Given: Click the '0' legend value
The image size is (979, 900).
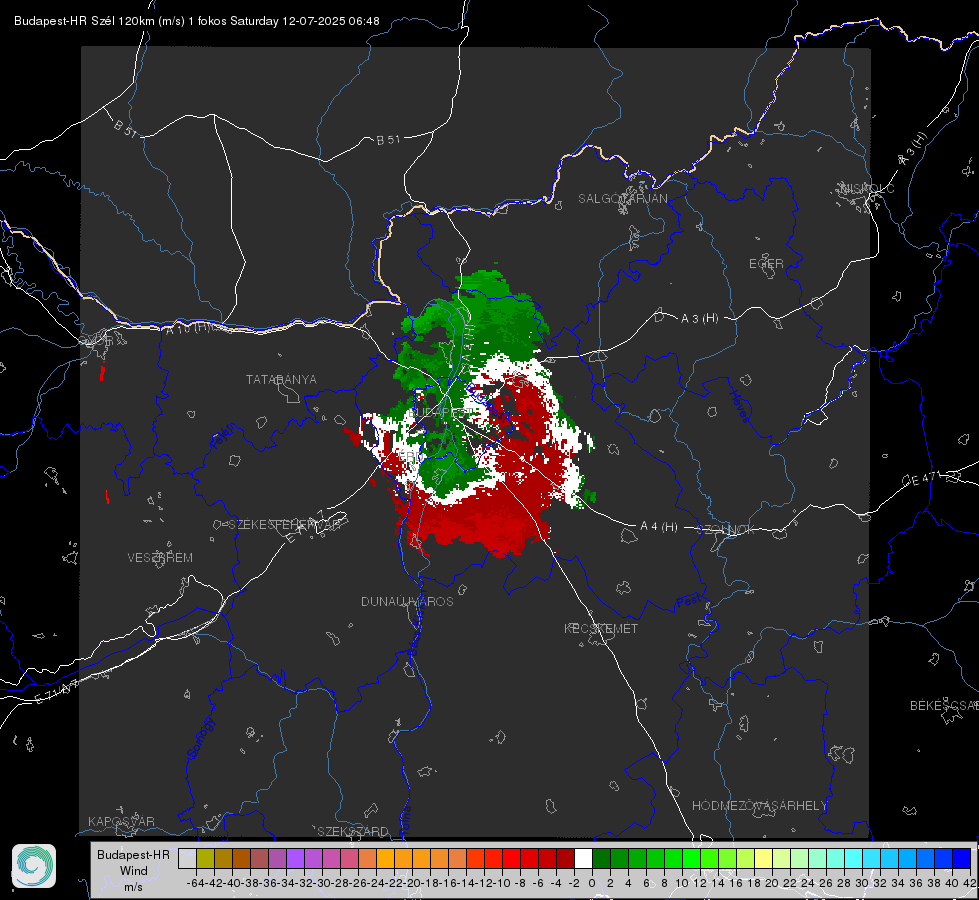Looking at the screenshot, I should 592,883.
